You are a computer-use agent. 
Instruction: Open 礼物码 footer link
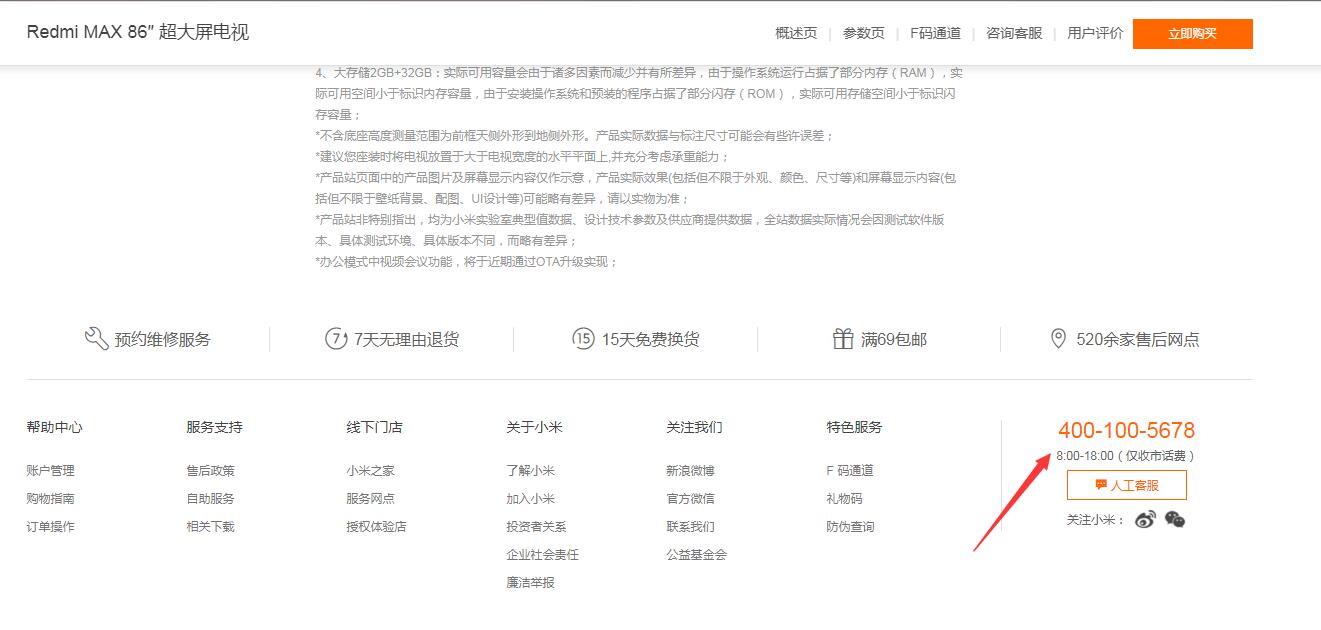(x=845, y=498)
